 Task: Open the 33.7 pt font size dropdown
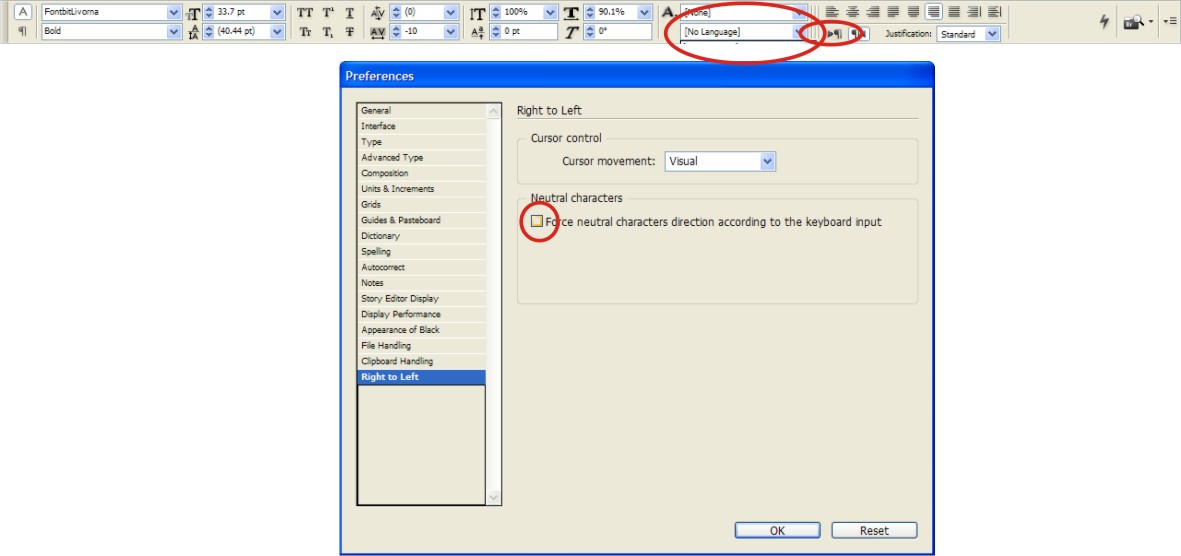point(278,13)
